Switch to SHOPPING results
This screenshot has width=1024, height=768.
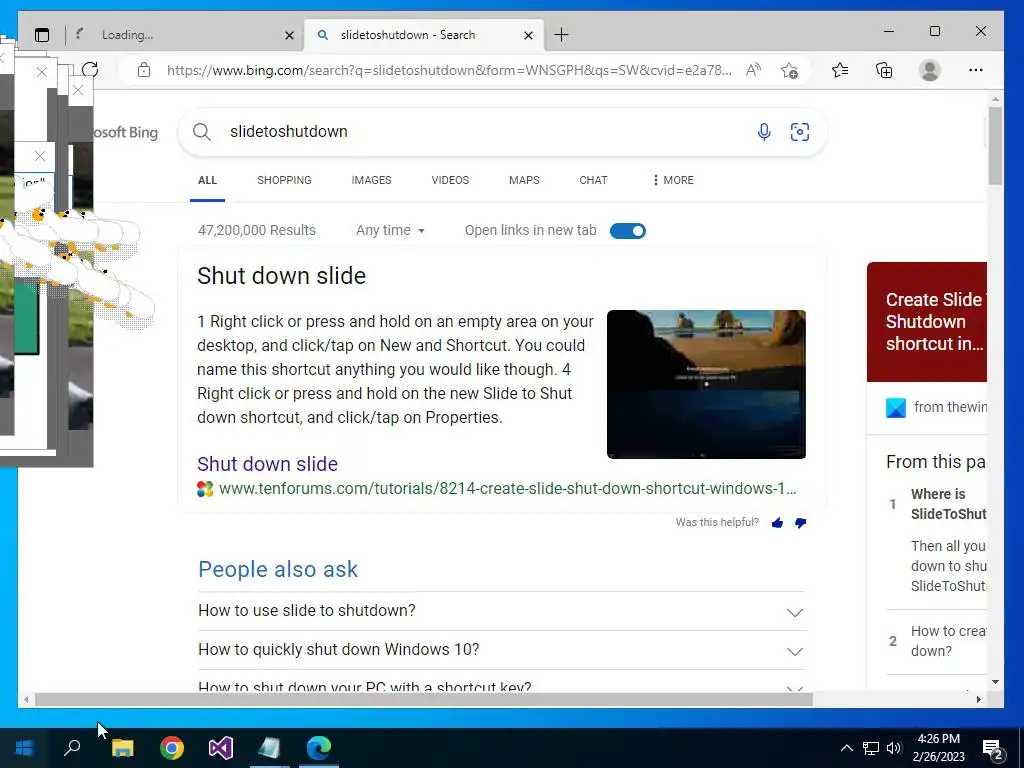pos(284,180)
